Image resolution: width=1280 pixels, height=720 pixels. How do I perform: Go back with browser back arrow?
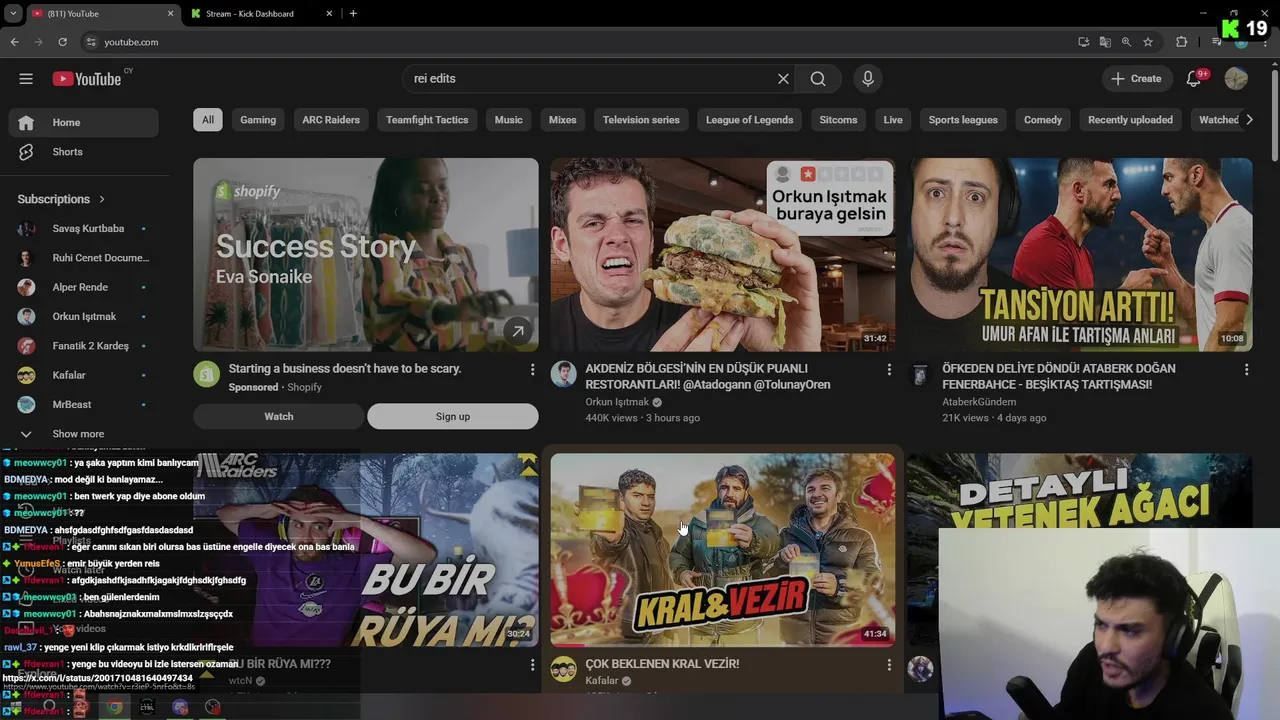pyautogui.click(x=14, y=42)
